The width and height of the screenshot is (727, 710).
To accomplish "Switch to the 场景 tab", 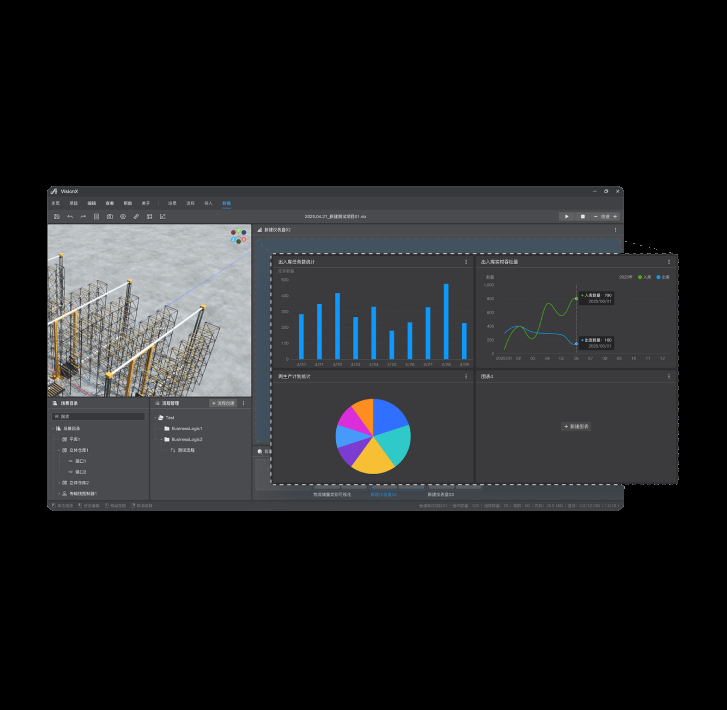I will click(x=172, y=203).
